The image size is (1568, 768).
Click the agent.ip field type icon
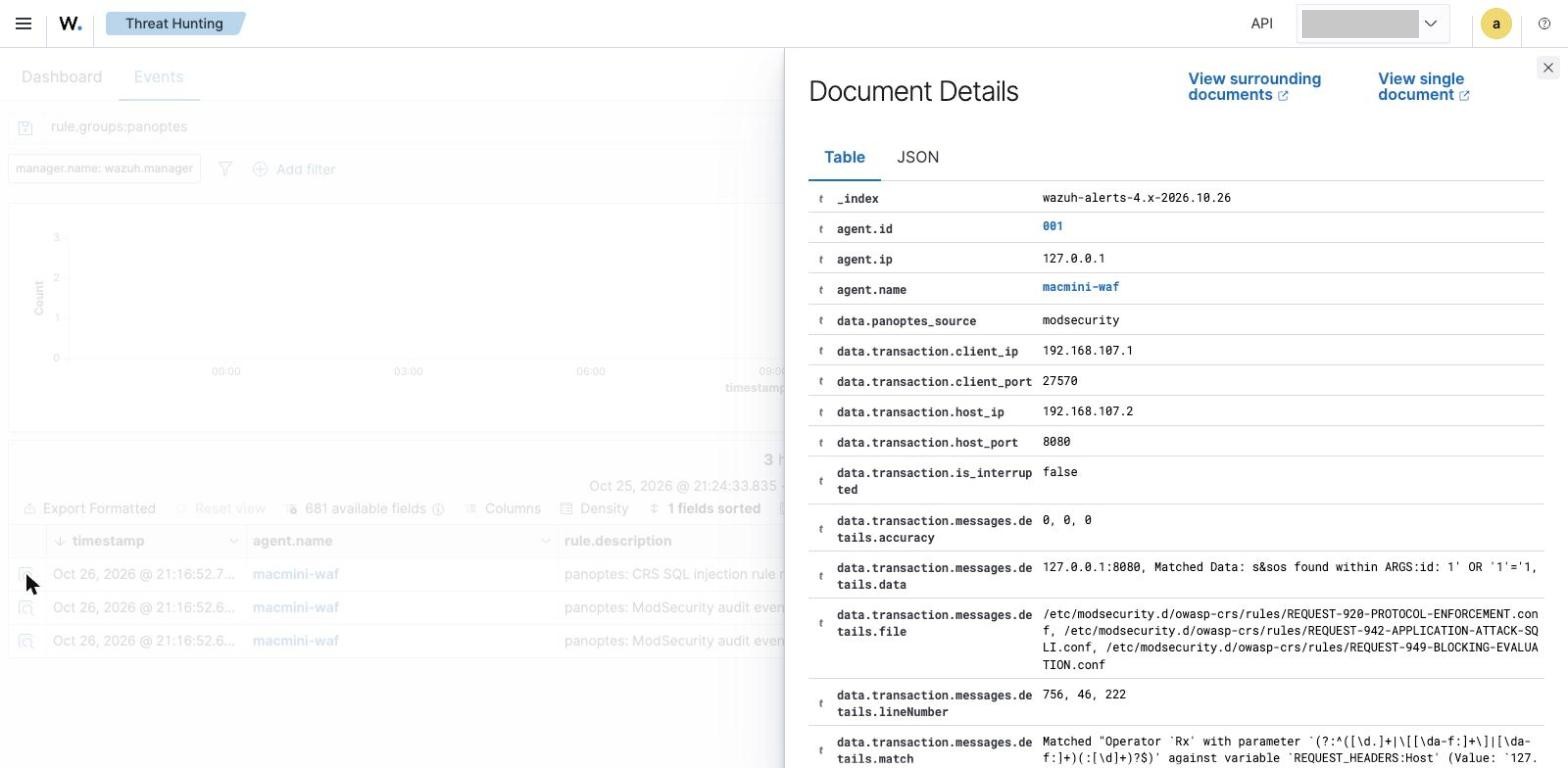[821, 259]
